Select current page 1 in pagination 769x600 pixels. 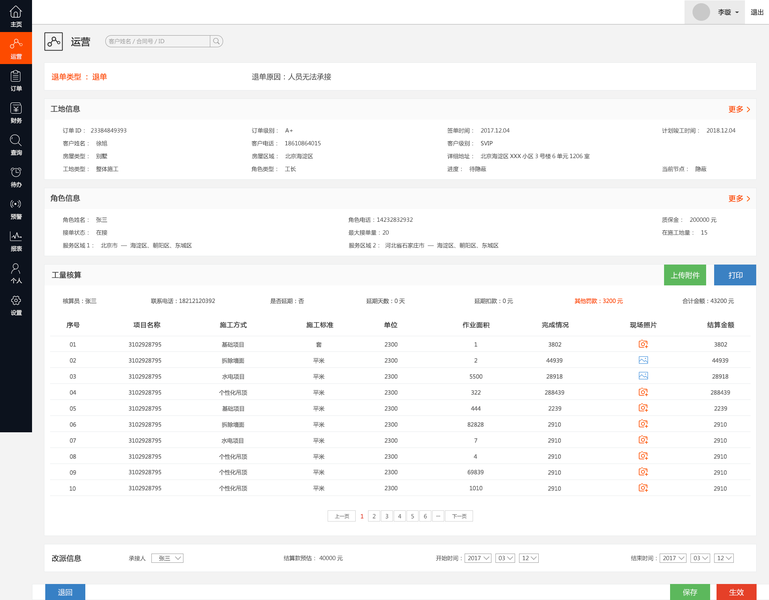(362, 516)
